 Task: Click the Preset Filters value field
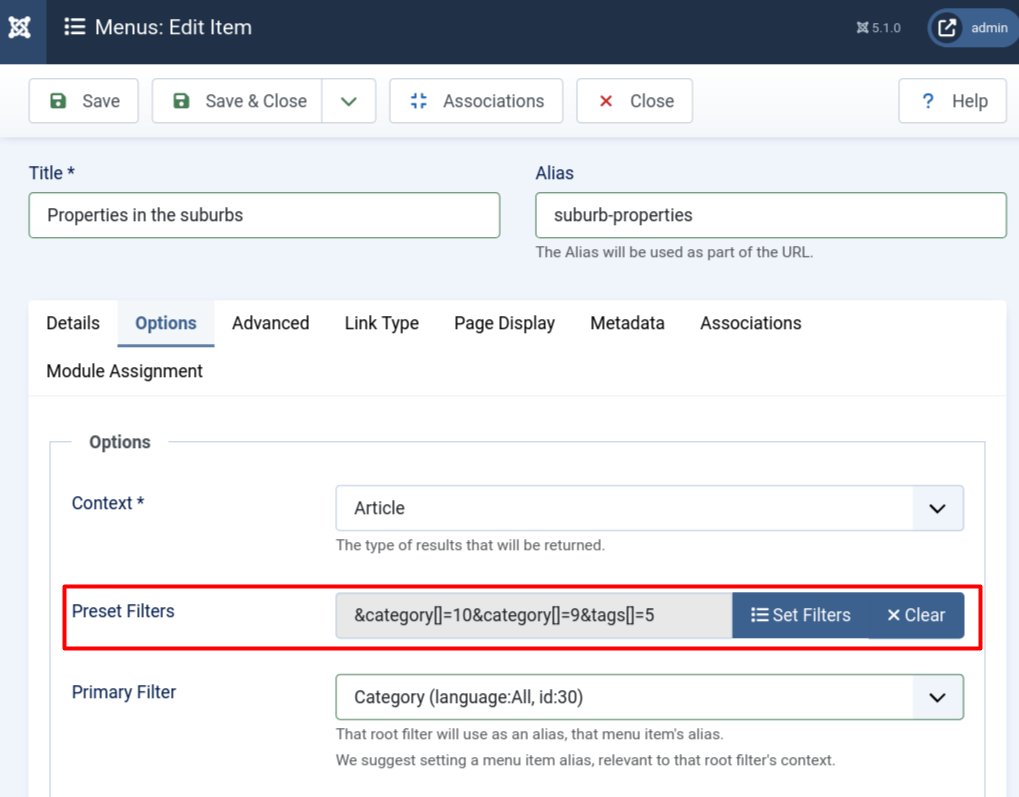coord(534,615)
